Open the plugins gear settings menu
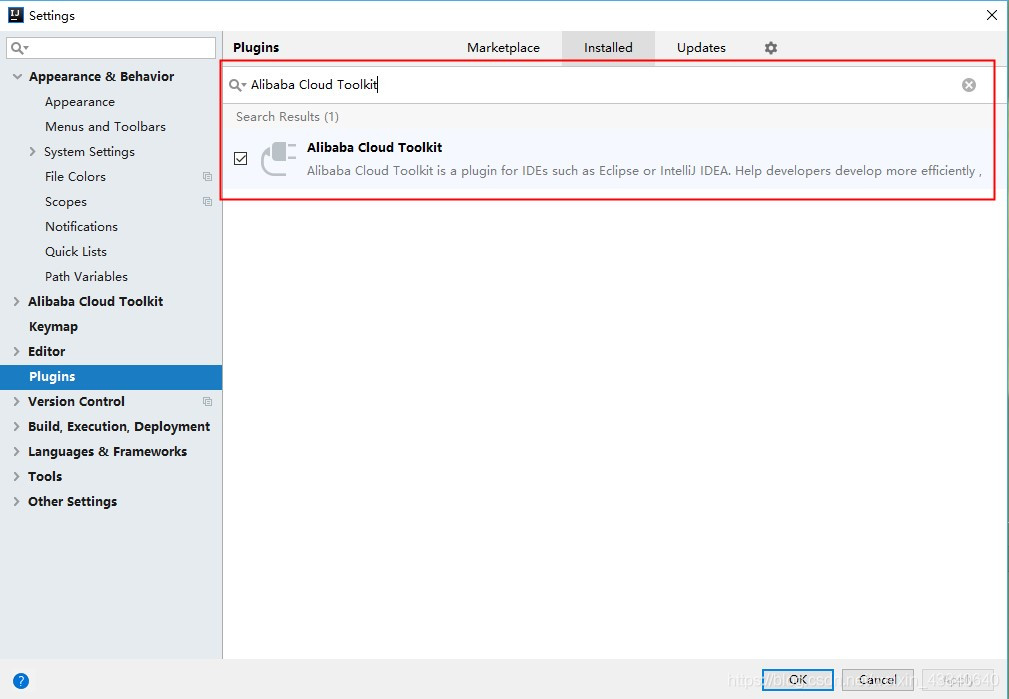The image size is (1009, 699). pos(770,48)
